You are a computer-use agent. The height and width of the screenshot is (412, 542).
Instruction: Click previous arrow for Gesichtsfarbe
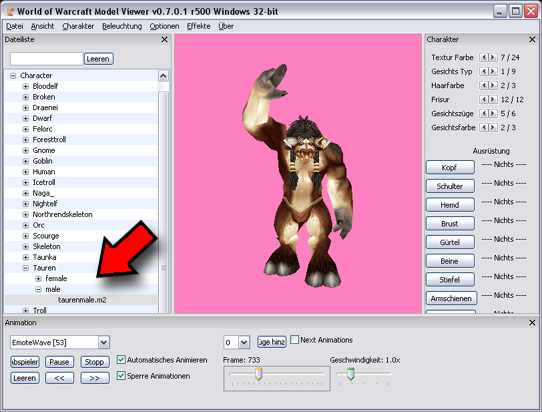tap(484, 128)
